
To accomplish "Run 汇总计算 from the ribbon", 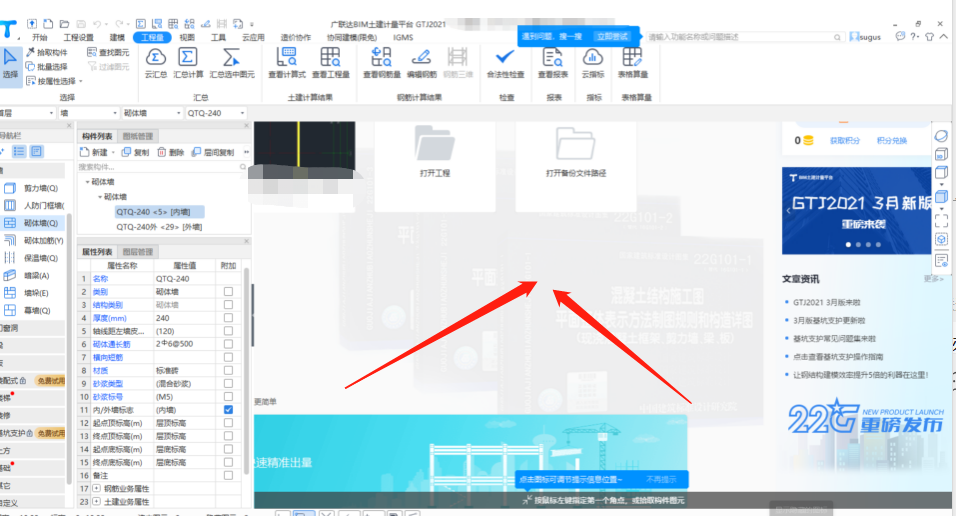I will tap(188, 63).
